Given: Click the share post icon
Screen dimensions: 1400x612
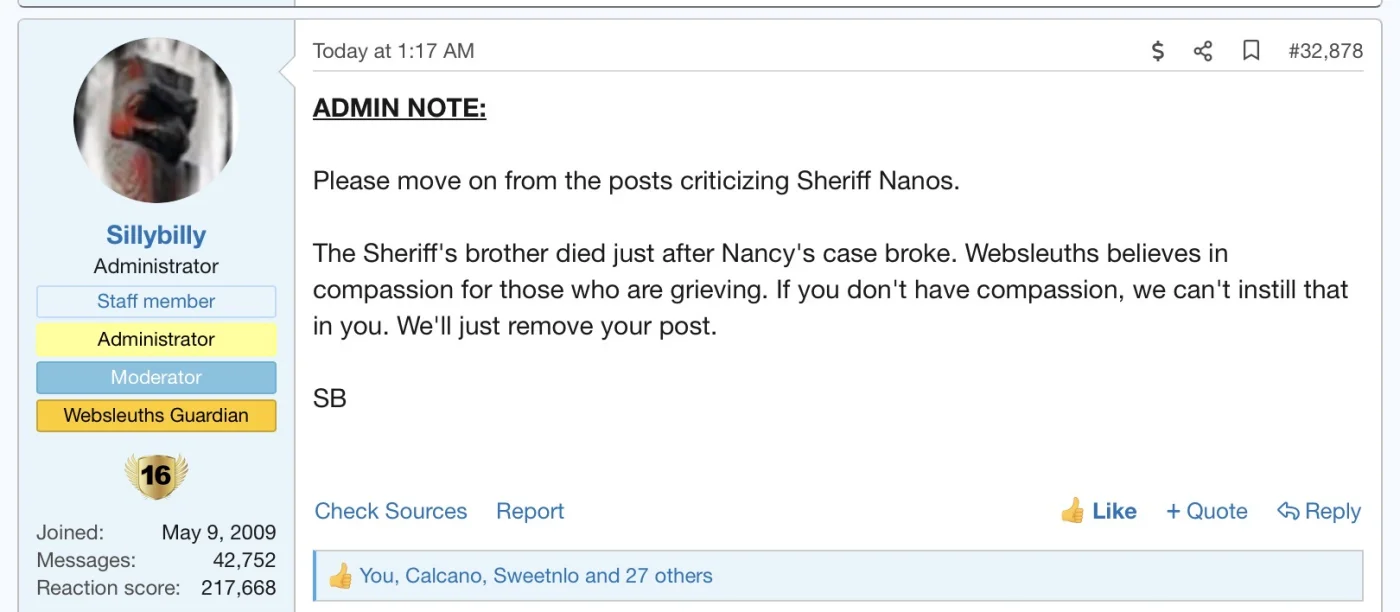Looking at the screenshot, I should [1203, 51].
